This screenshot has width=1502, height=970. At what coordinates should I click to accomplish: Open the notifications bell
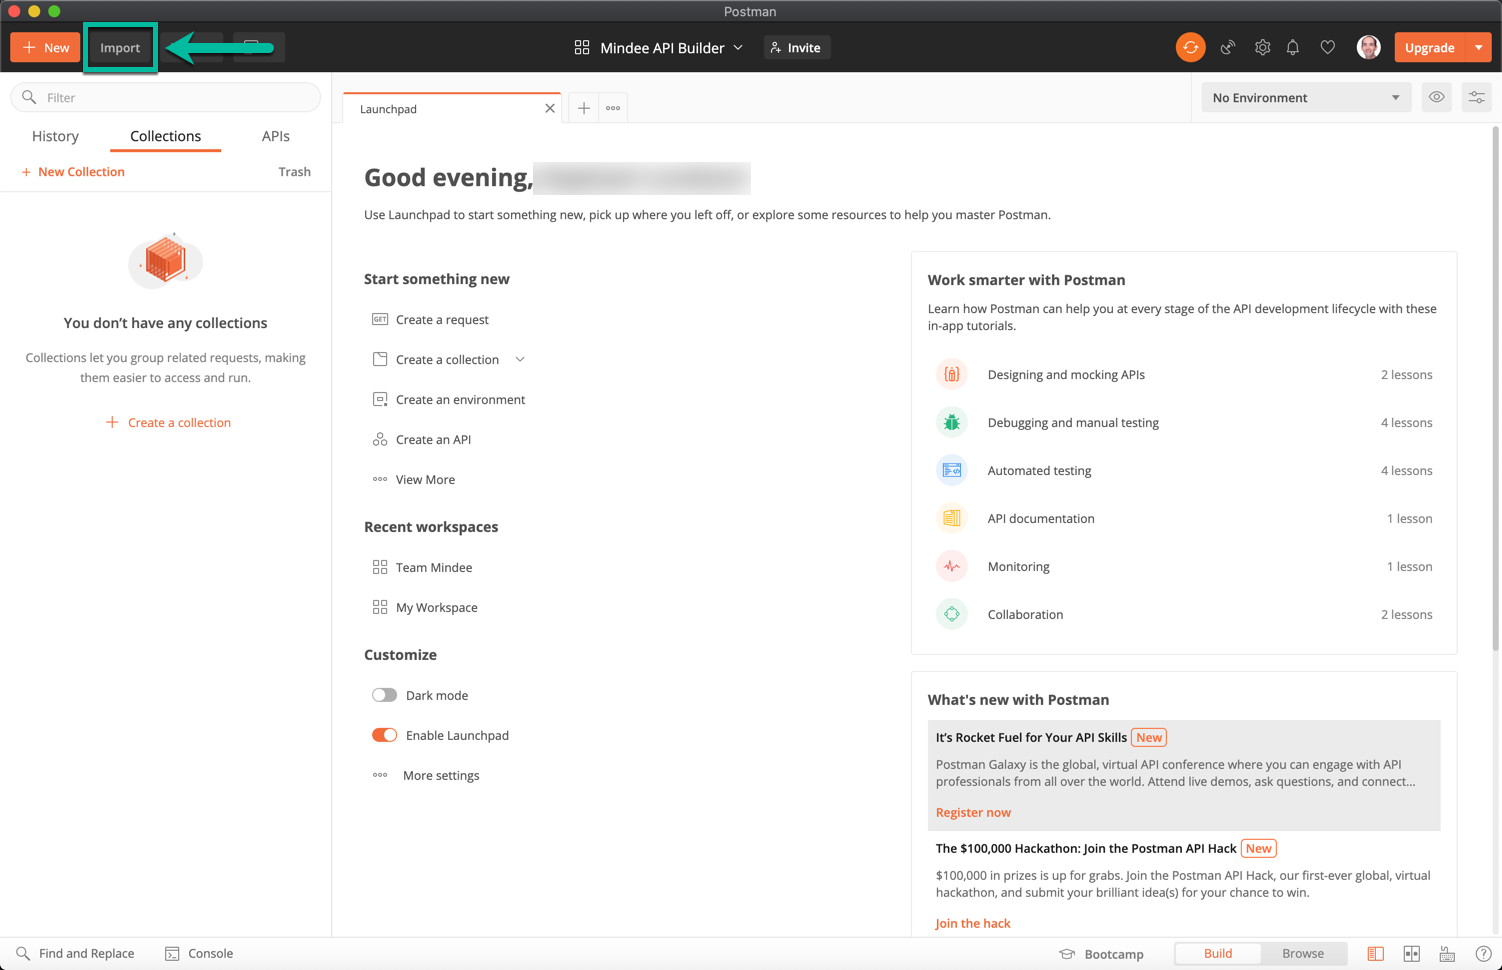(x=1293, y=47)
